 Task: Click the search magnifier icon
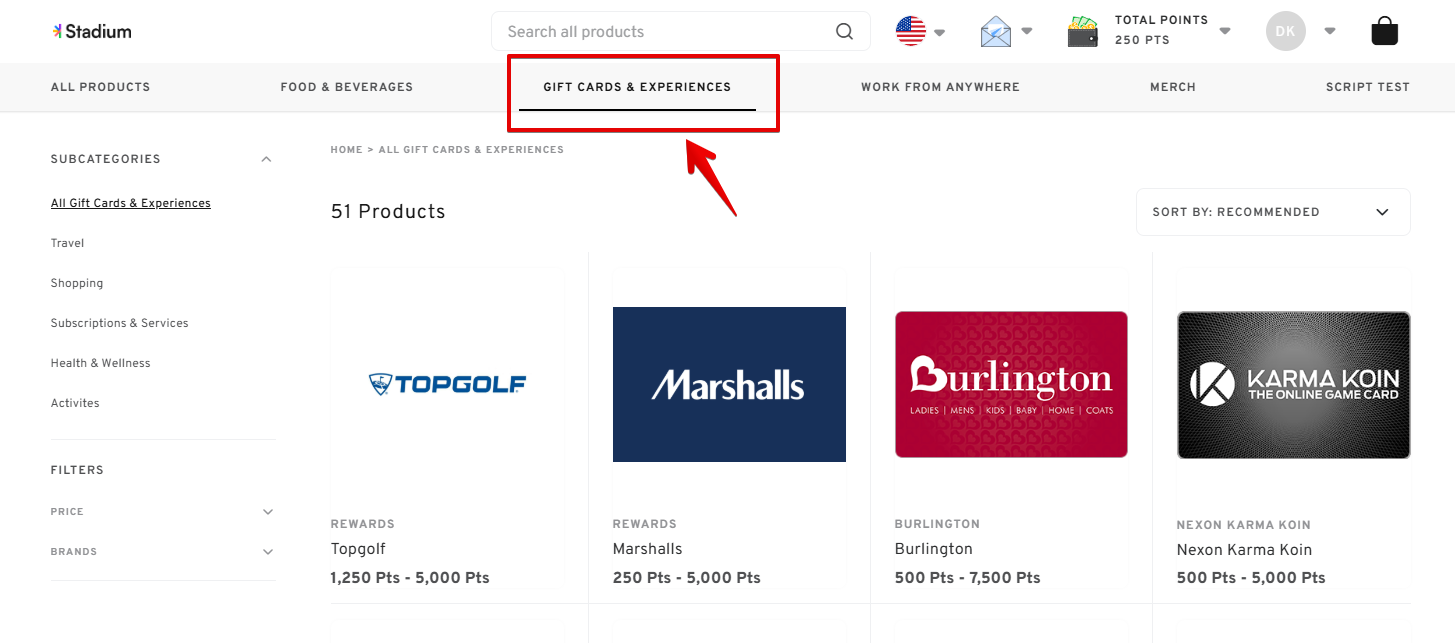845,31
